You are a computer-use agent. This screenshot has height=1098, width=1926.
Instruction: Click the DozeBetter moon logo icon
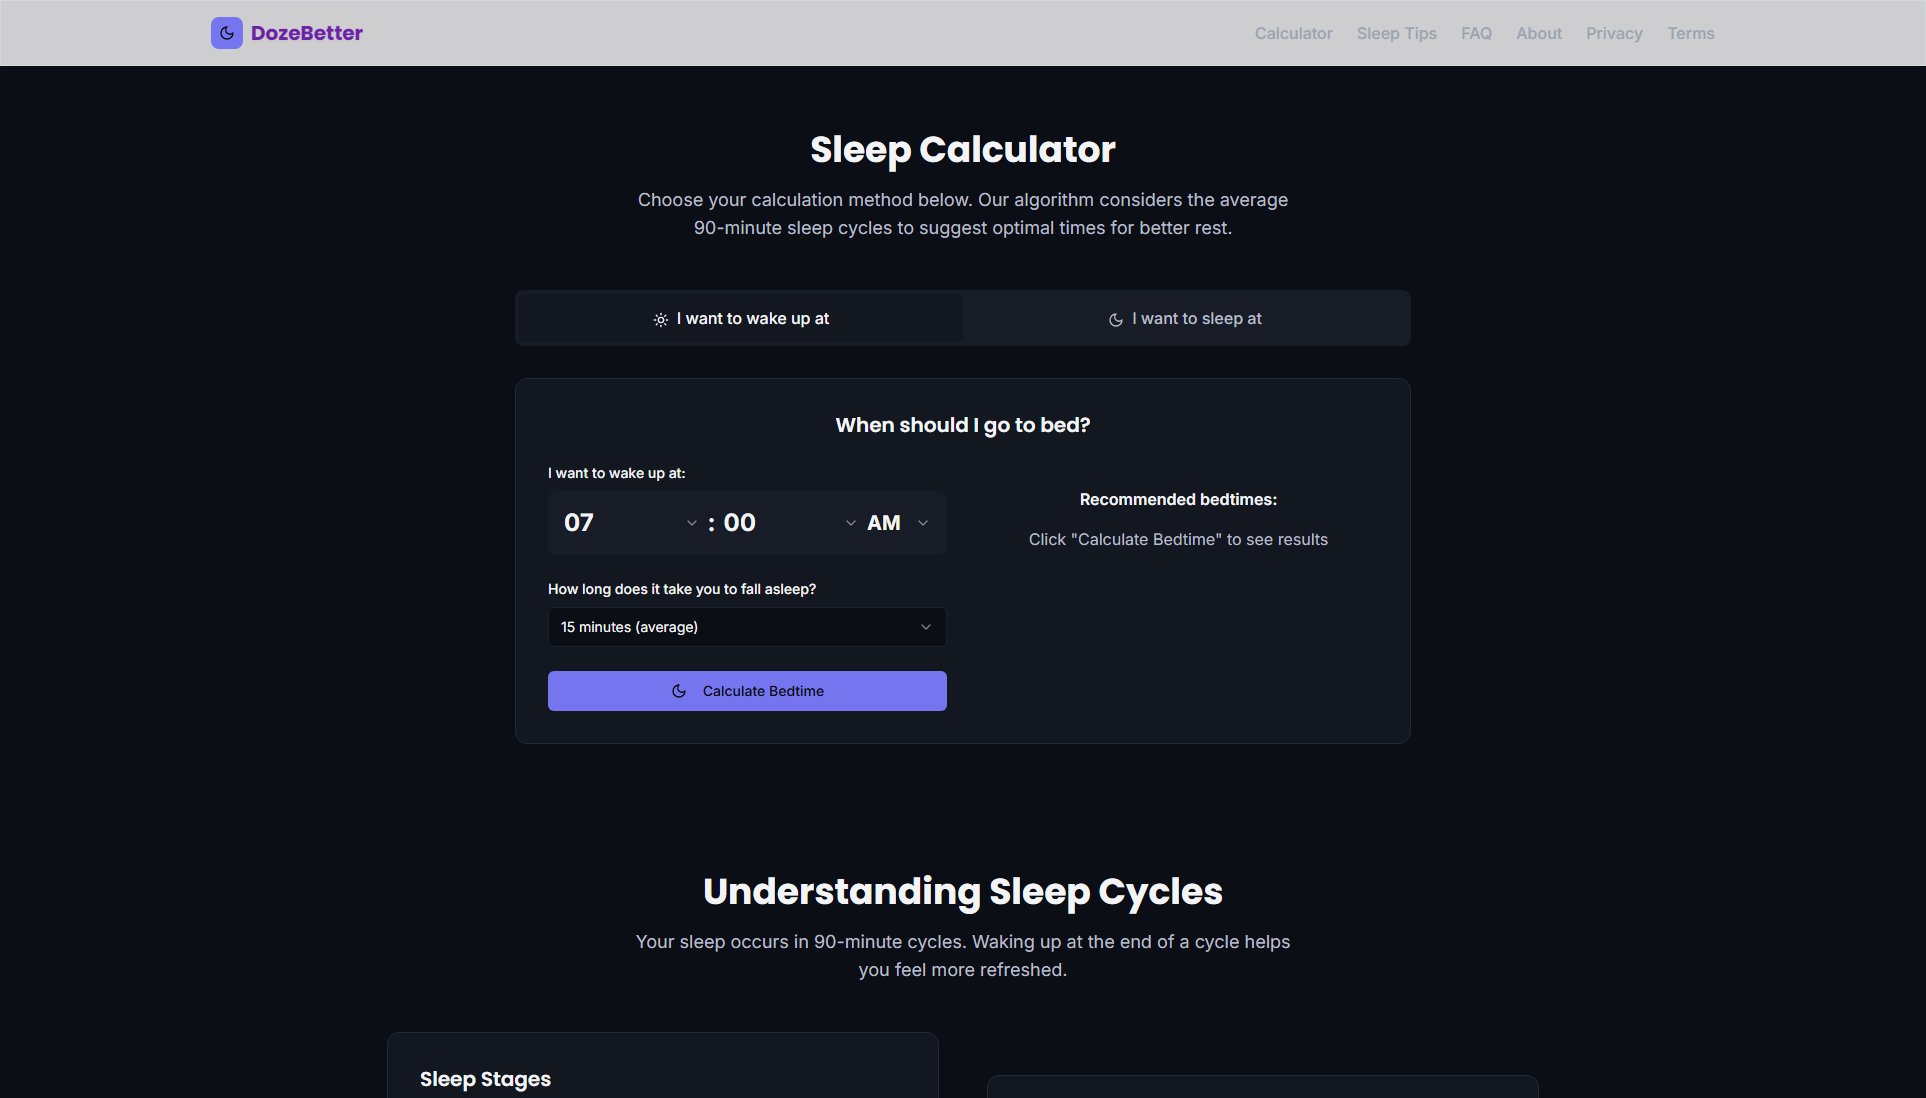tap(226, 33)
